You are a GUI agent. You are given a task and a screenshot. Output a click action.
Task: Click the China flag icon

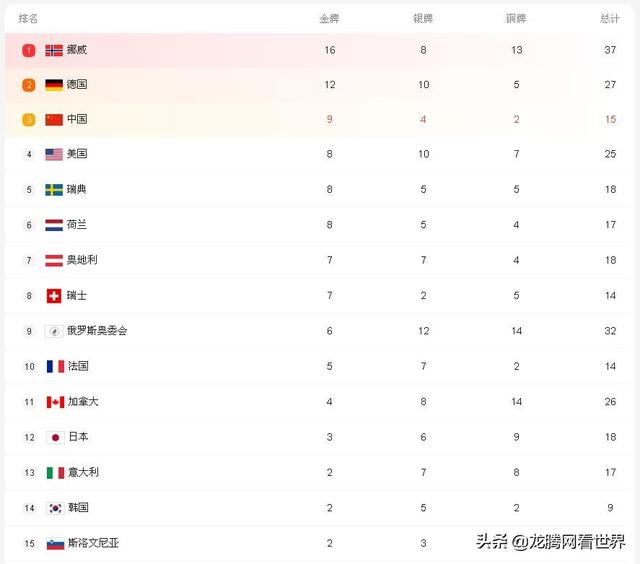tap(54, 120)
